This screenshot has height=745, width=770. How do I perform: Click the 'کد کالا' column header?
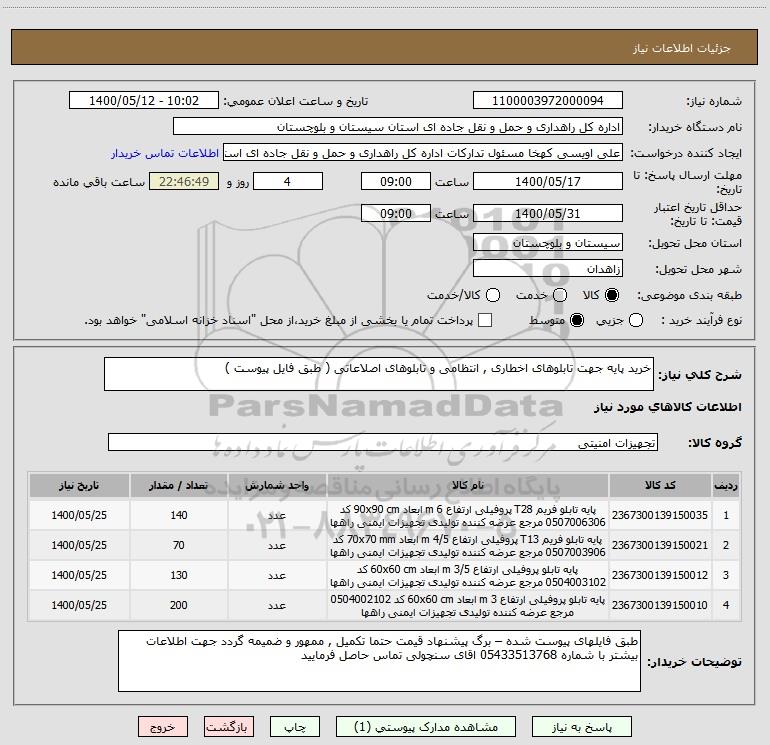click(x=660, y=485)
